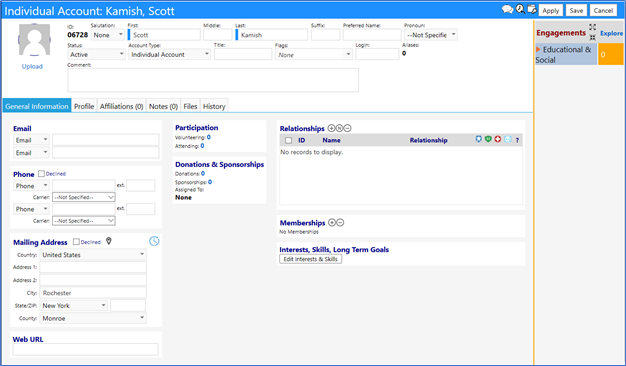The width and height of the screenshot is (626, 366).
Task: Click the red cross icon in the Relationships header
Action: coord(497,139)
